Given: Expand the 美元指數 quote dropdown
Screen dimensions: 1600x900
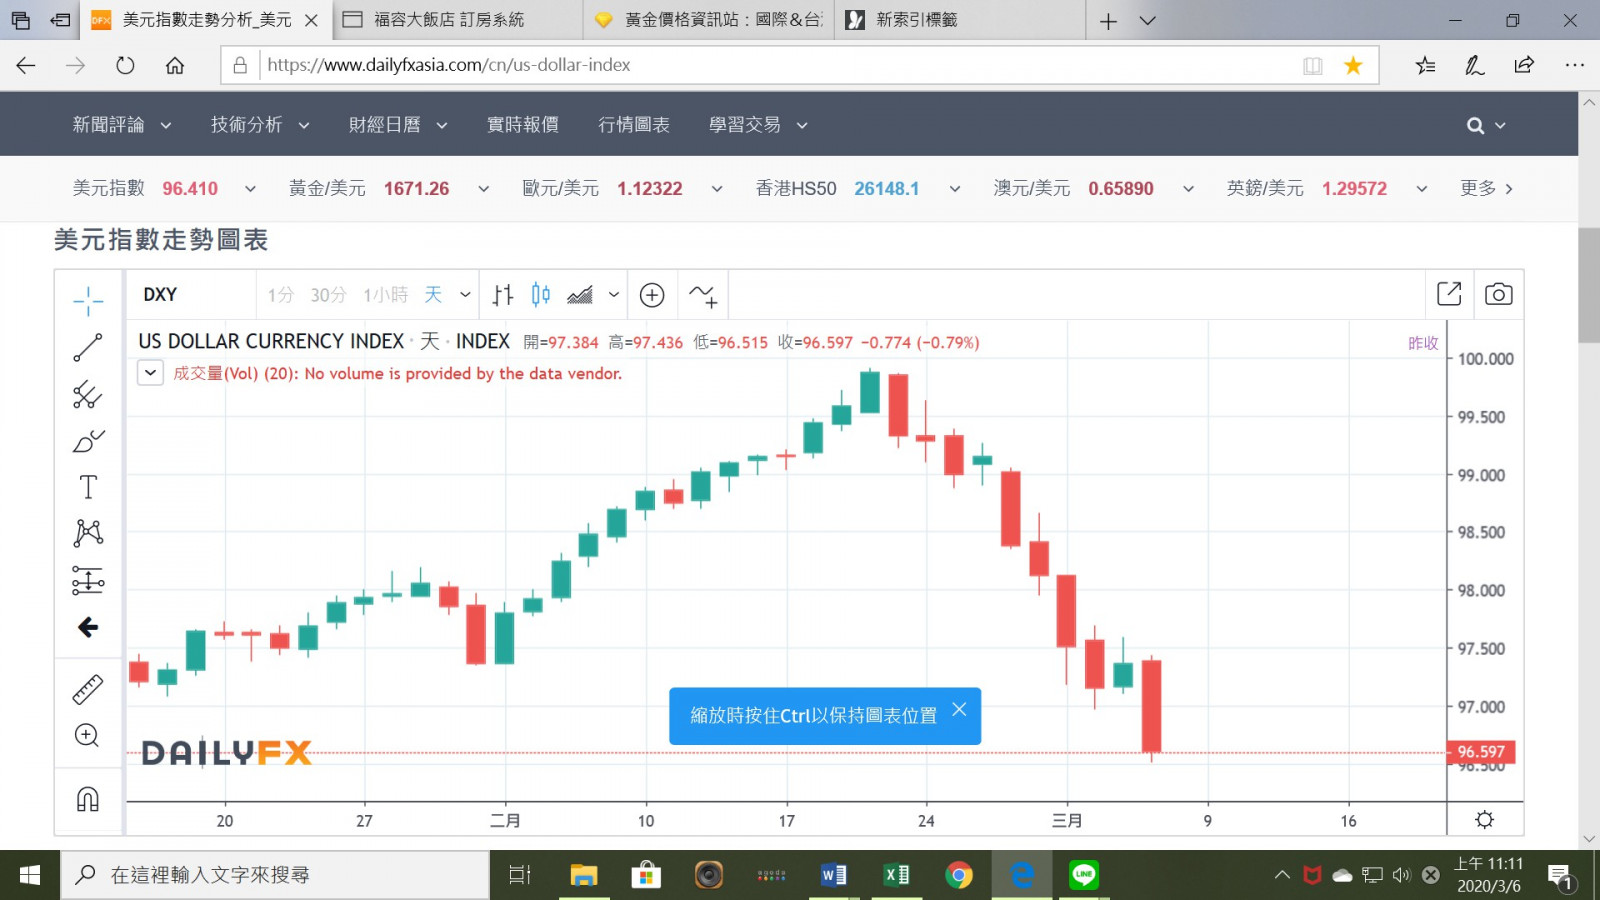Looking at the screenshot, I should (x=250, y=189).
